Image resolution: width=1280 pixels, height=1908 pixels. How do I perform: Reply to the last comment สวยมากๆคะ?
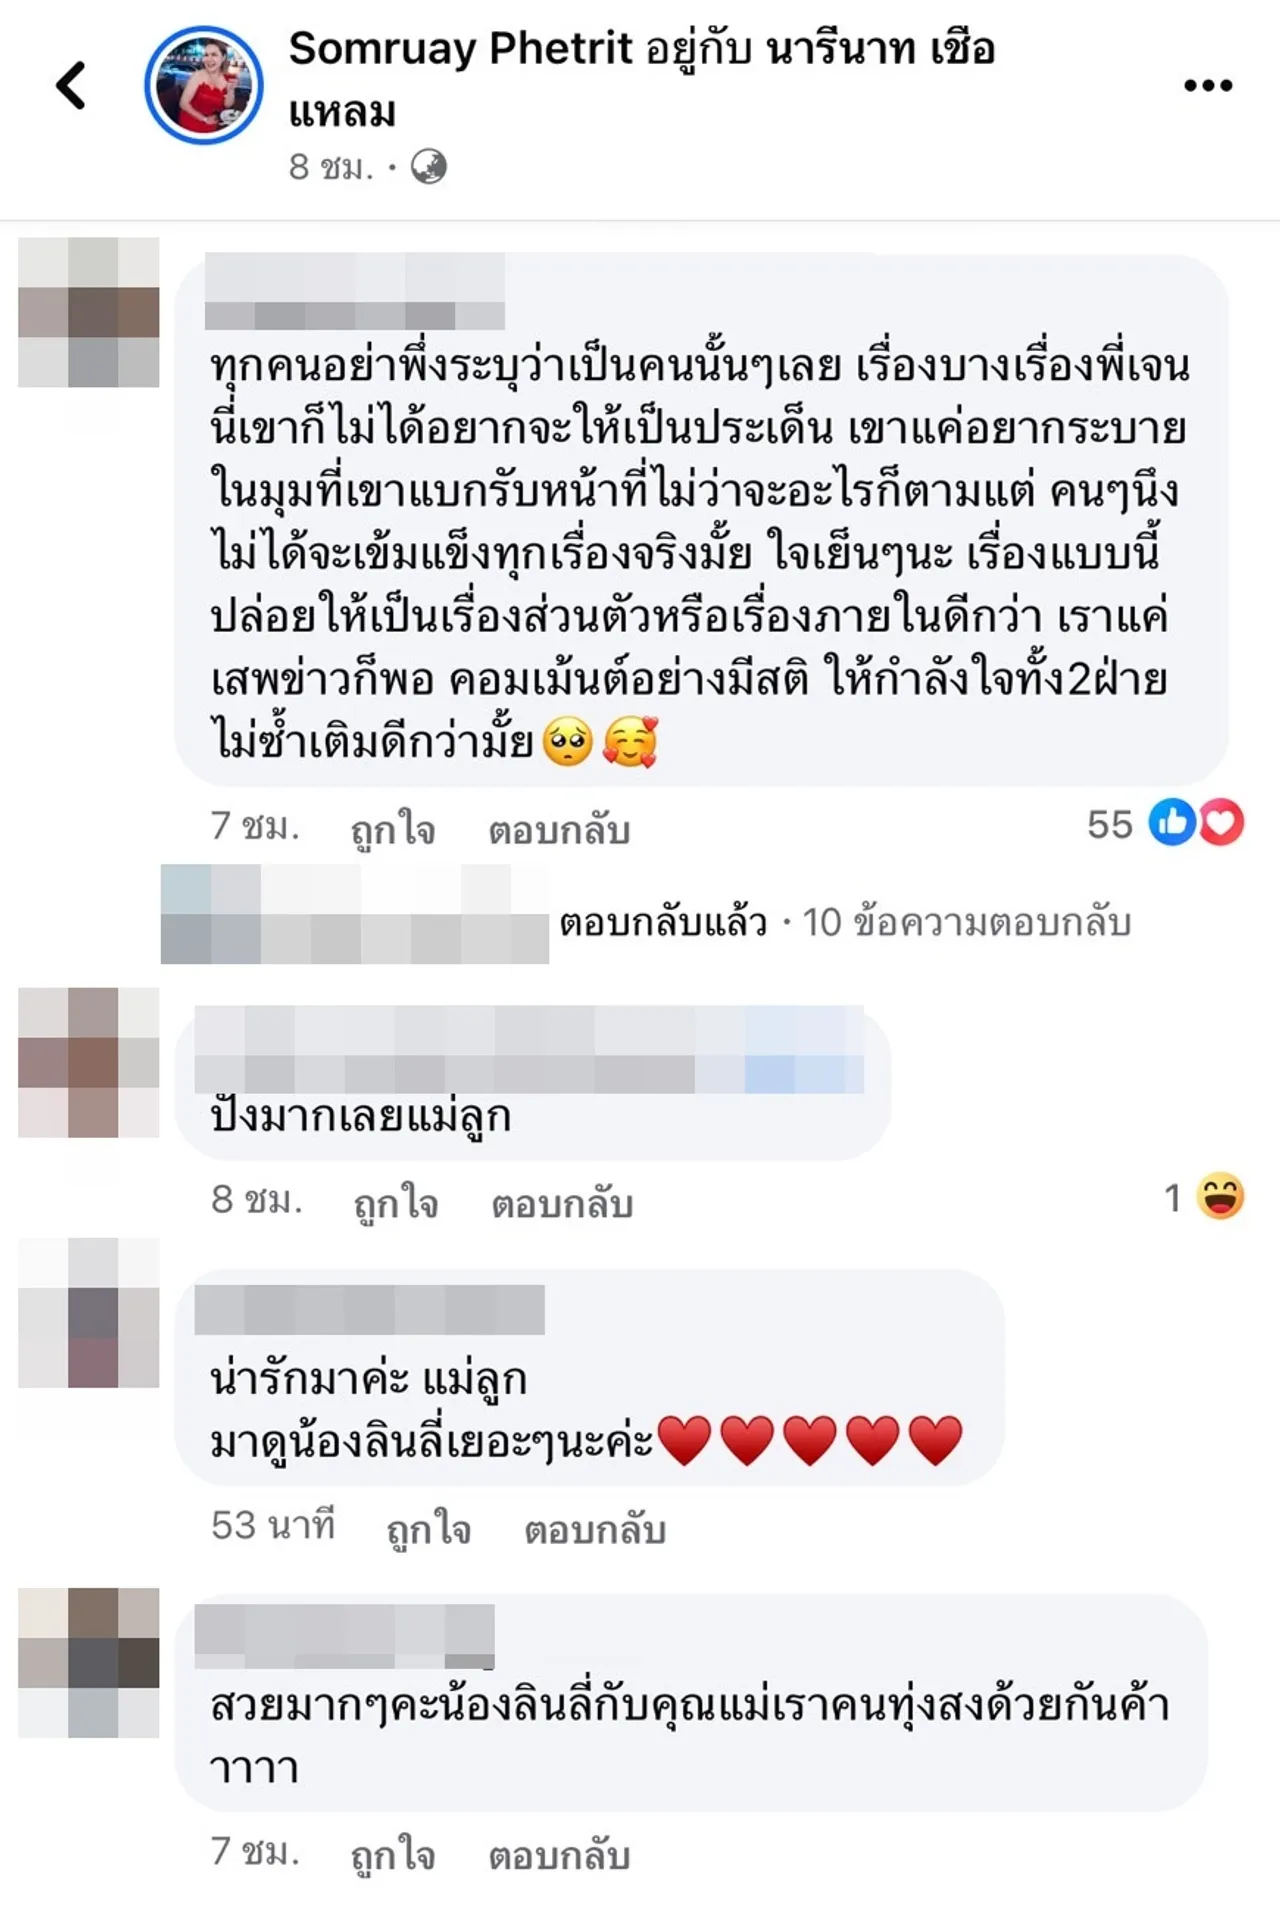(x=559, y=1855)
